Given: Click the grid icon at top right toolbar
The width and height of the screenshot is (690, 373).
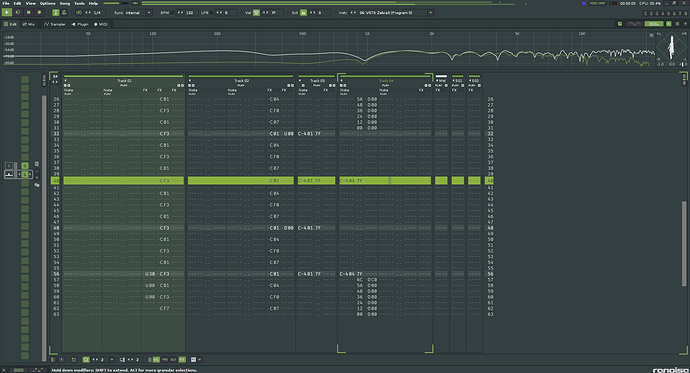Looking at the screenshot, I should 677,24.
